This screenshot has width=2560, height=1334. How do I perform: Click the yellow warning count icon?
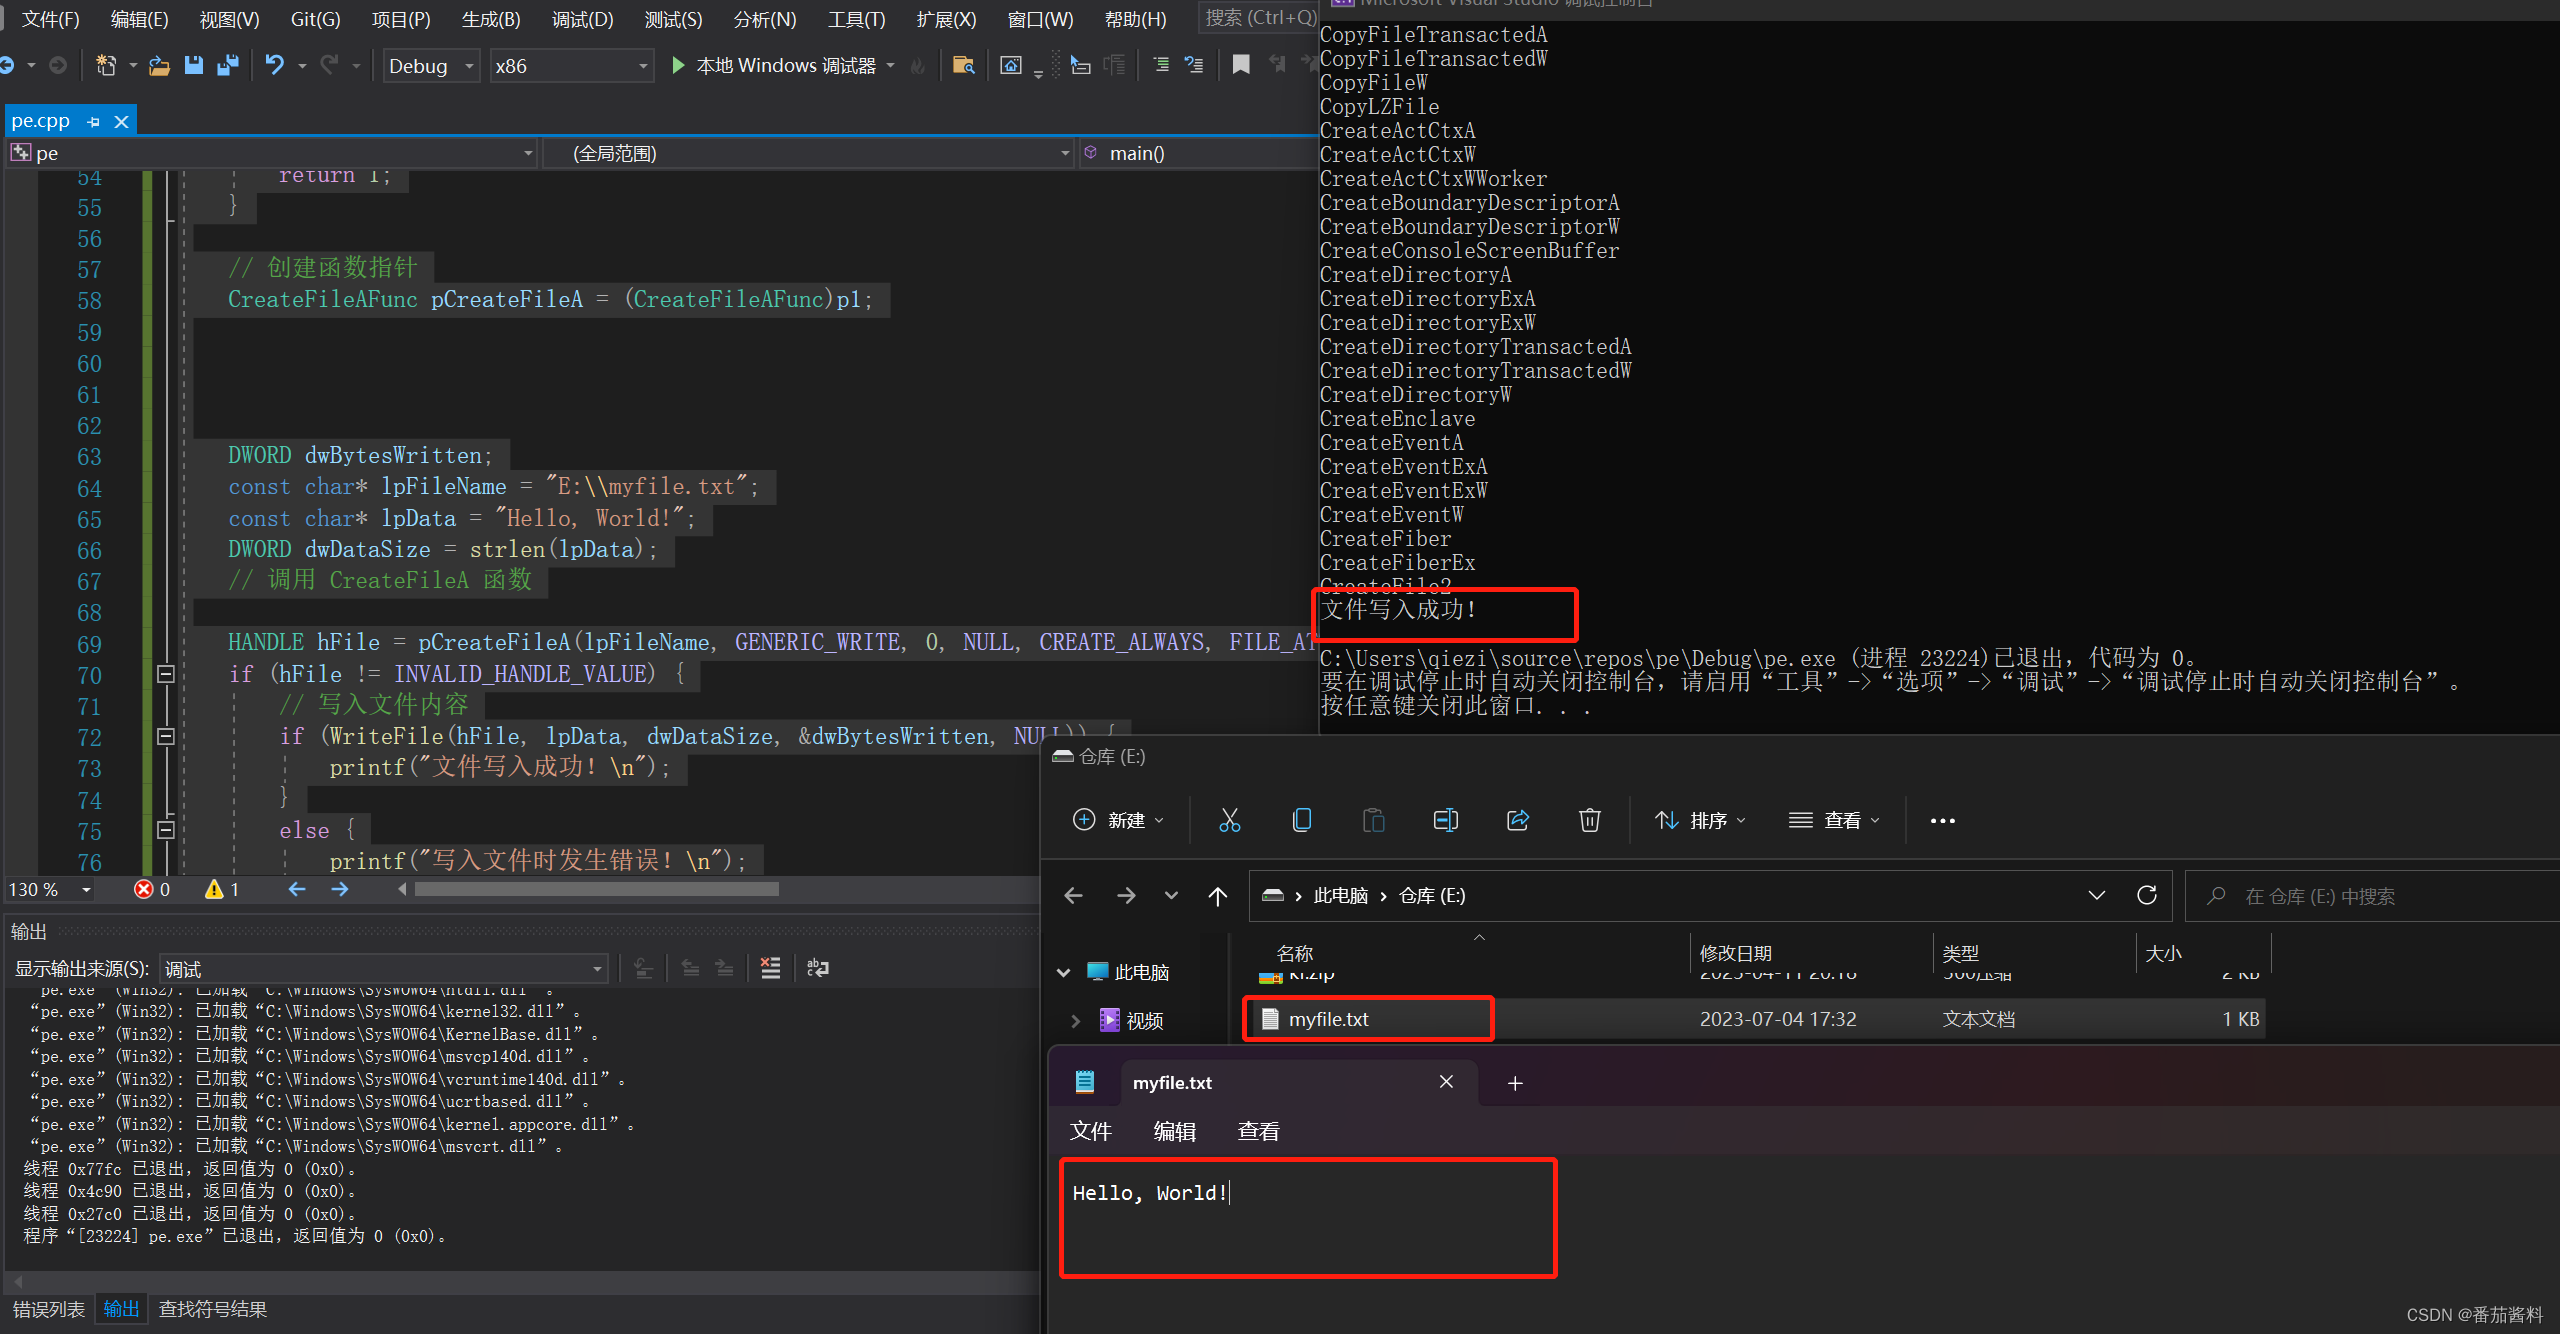214,889
